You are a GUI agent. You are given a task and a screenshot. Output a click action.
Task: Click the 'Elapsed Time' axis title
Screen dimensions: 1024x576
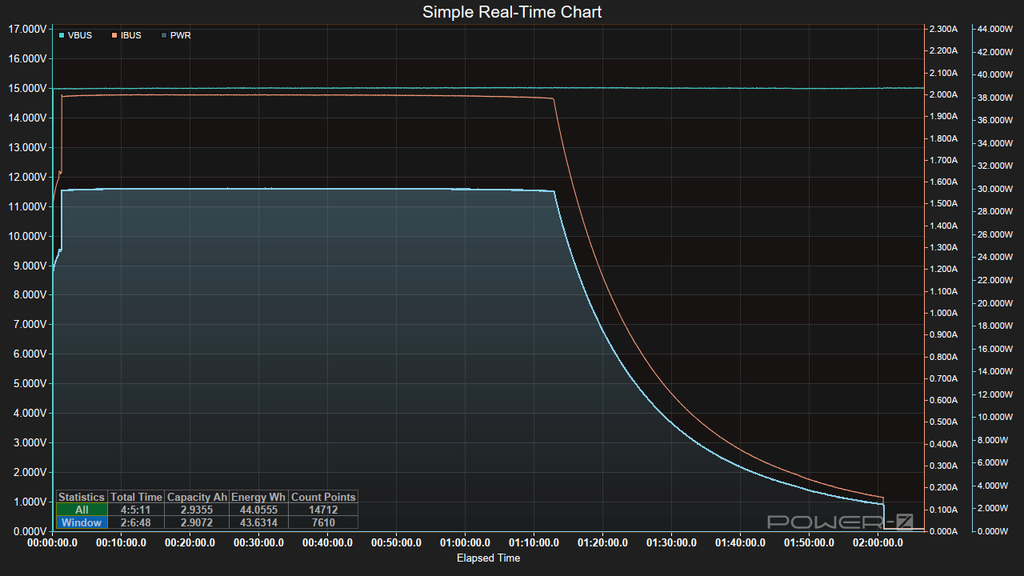click(488, 558)
